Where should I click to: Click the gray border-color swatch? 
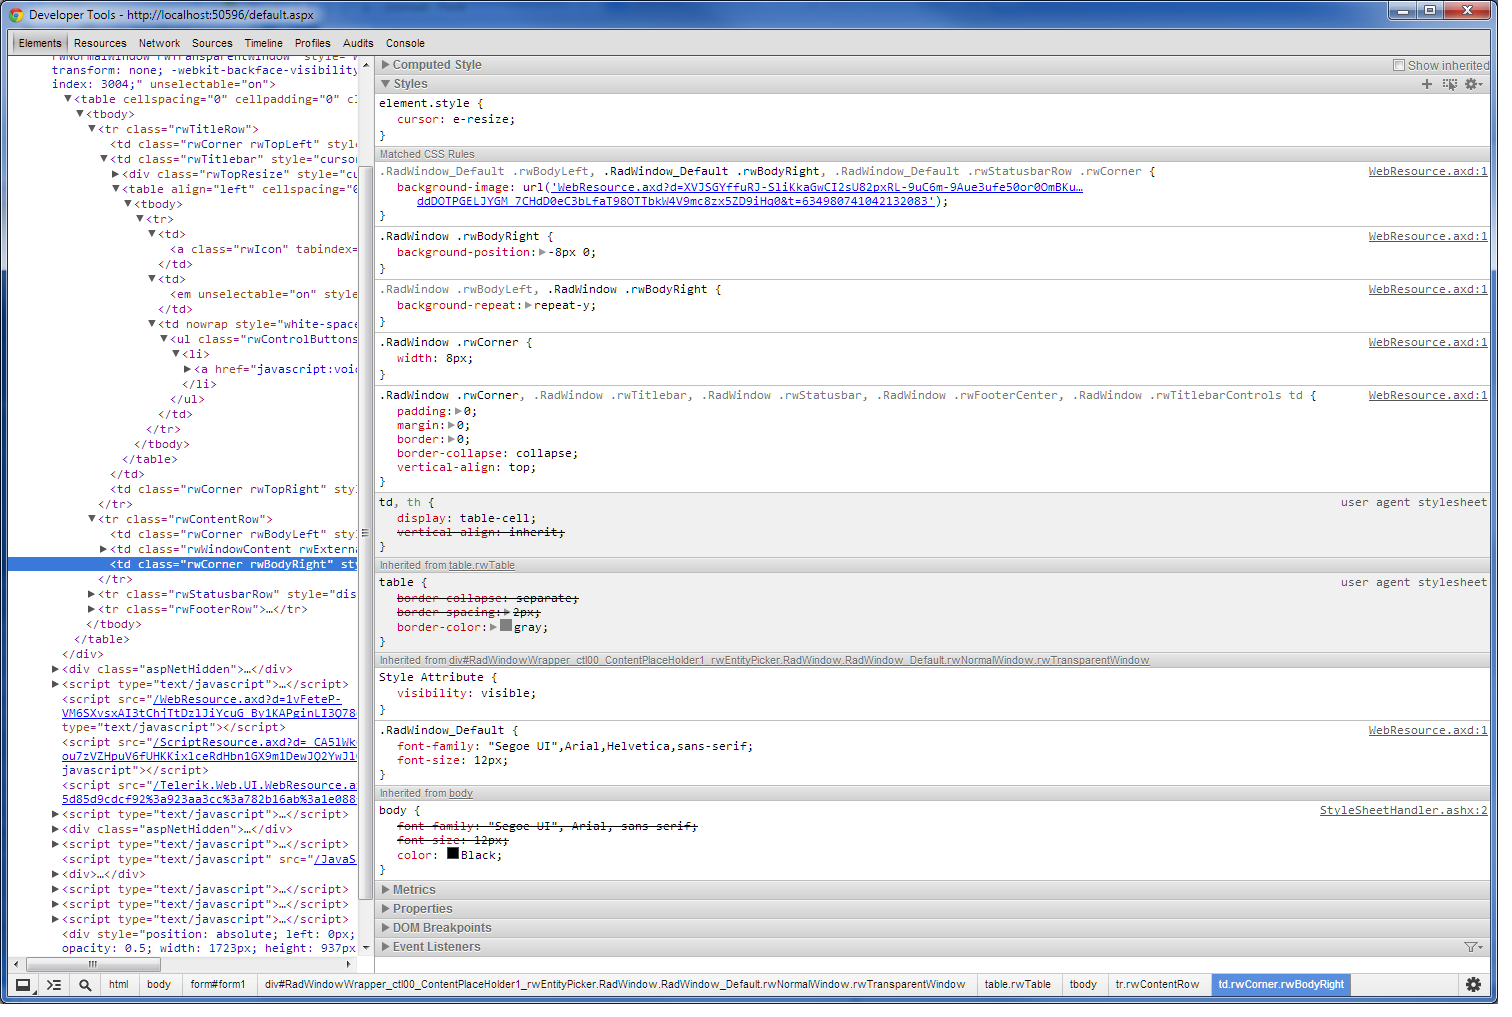pos(506,627)
